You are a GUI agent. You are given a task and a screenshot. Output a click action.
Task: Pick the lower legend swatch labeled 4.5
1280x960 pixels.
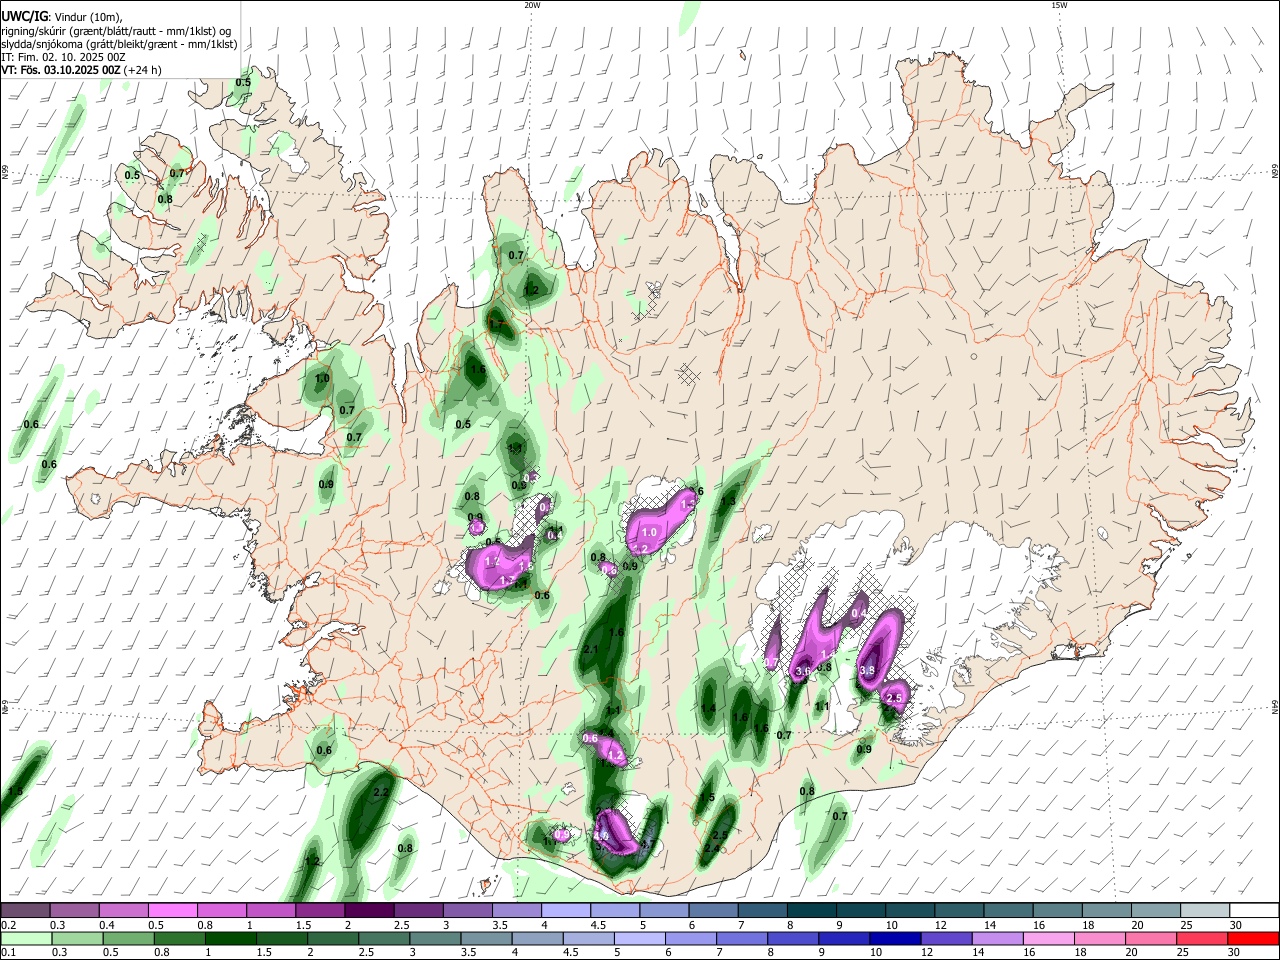click(590, 938)
